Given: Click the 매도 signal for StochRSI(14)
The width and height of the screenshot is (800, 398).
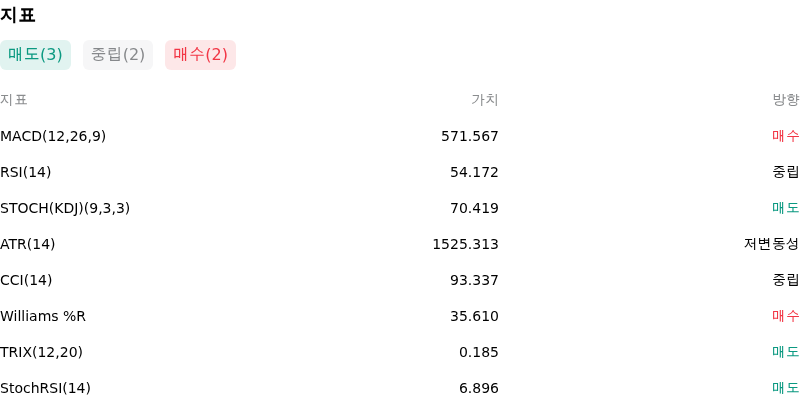Looking at the screenshot, I should 786,388.
